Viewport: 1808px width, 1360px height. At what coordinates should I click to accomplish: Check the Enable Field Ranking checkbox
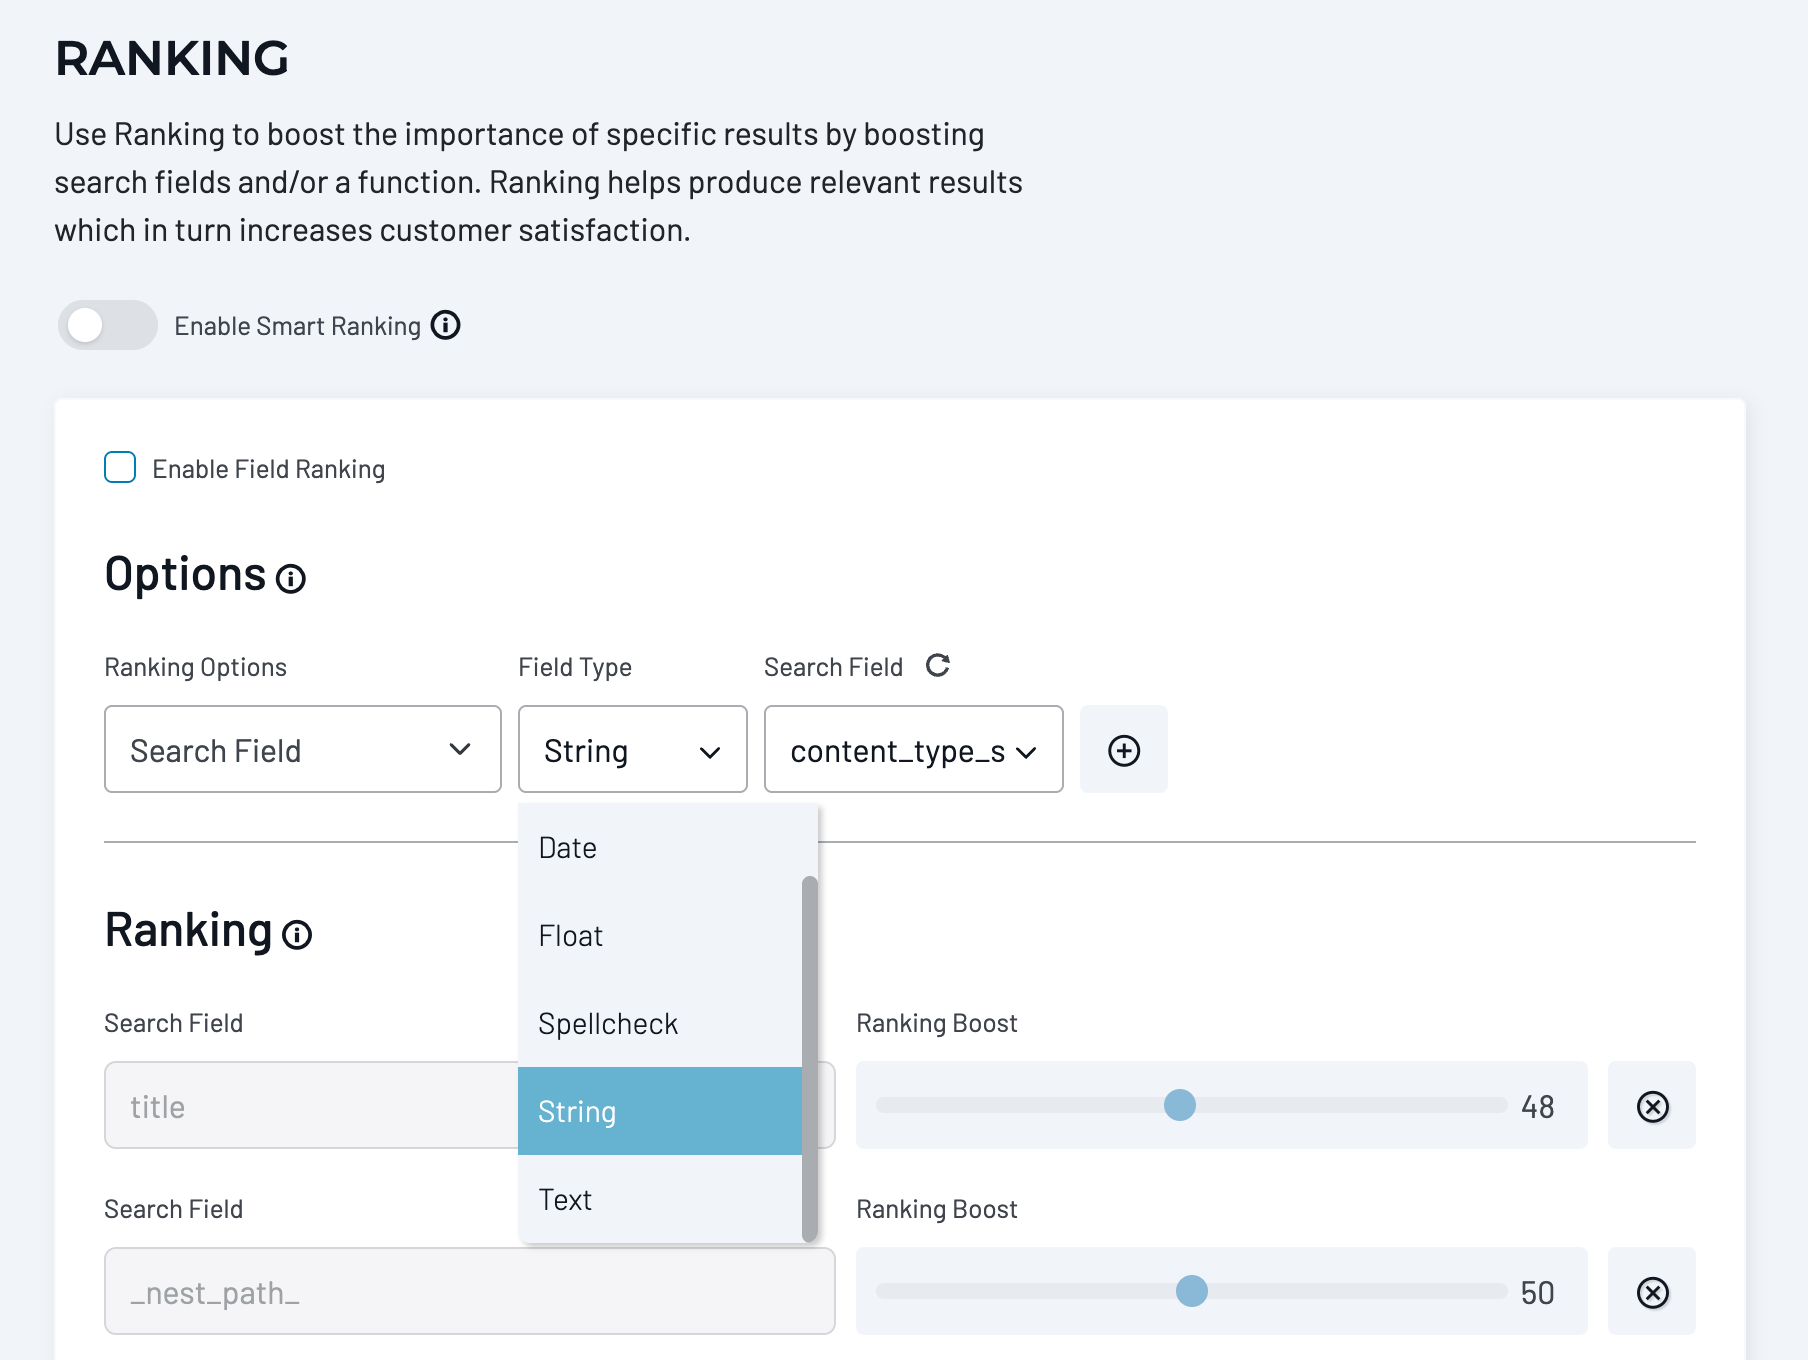[120, 467]
